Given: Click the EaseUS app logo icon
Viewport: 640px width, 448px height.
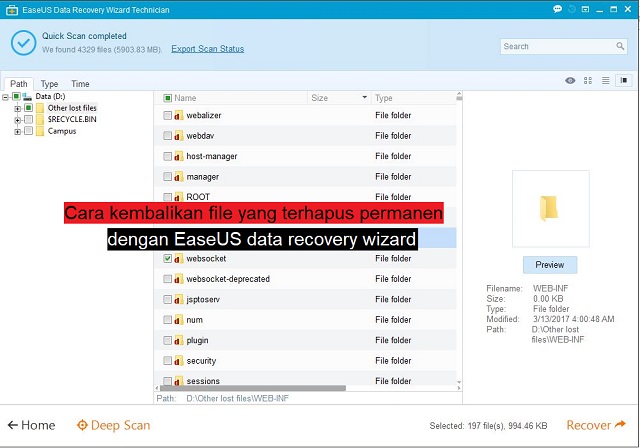Looking at the screenshot, I should (x=12, y=10).
